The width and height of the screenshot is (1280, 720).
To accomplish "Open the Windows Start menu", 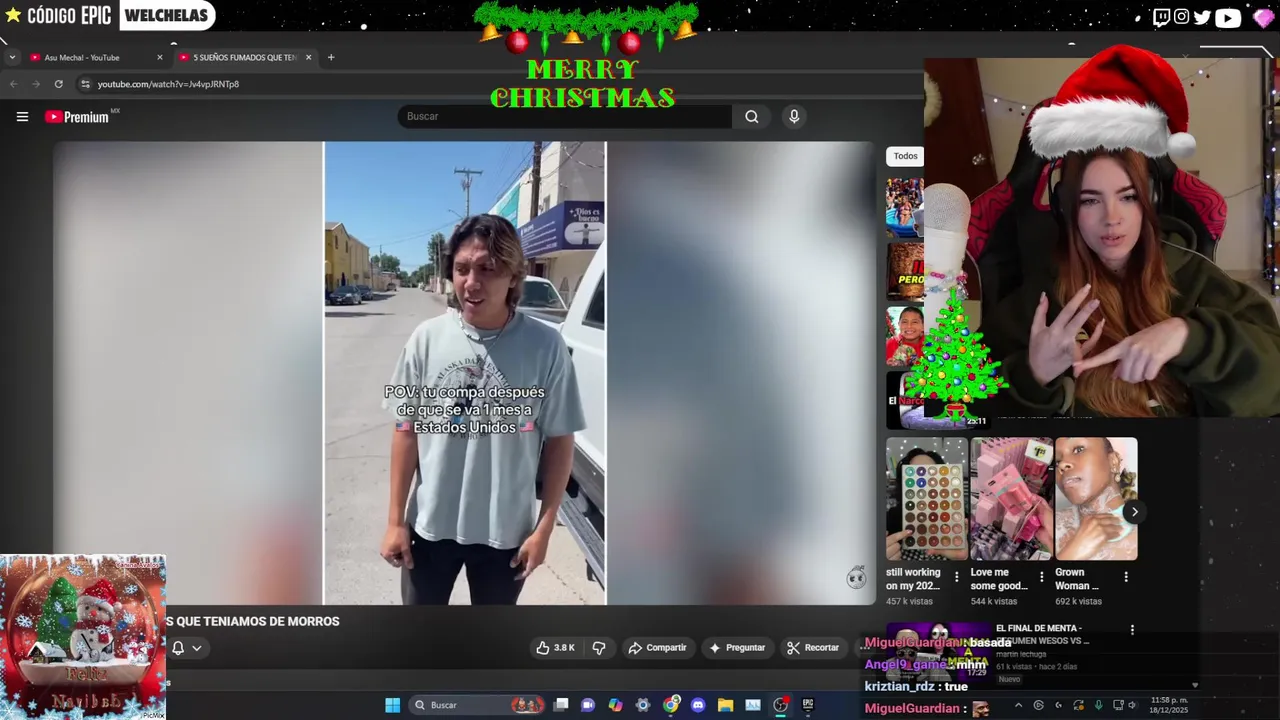I will click(393, 705).
